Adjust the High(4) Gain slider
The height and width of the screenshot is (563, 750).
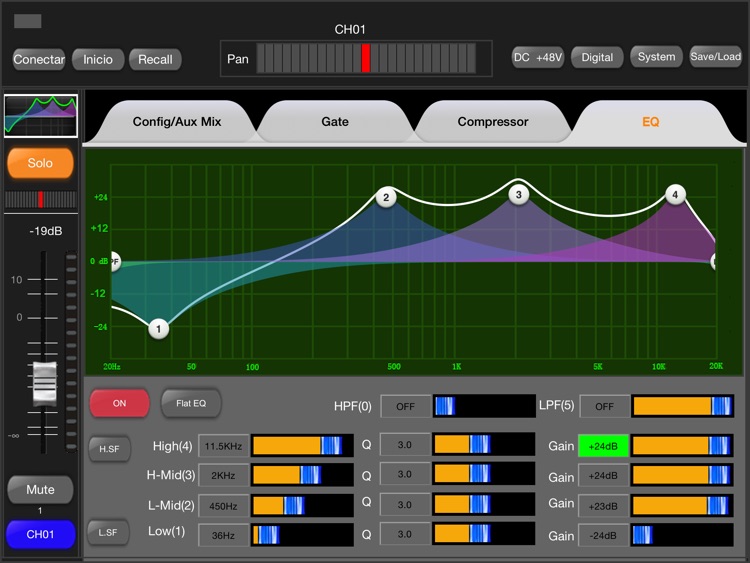tap(682, 446)
